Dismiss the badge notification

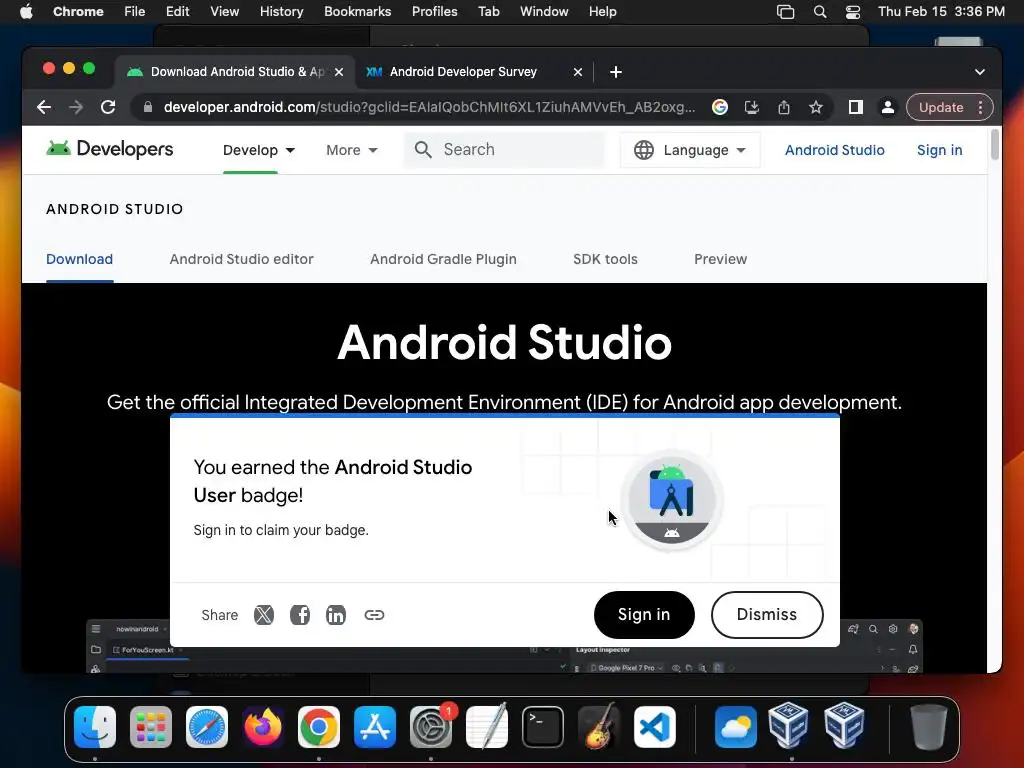[x=767, y=615]
